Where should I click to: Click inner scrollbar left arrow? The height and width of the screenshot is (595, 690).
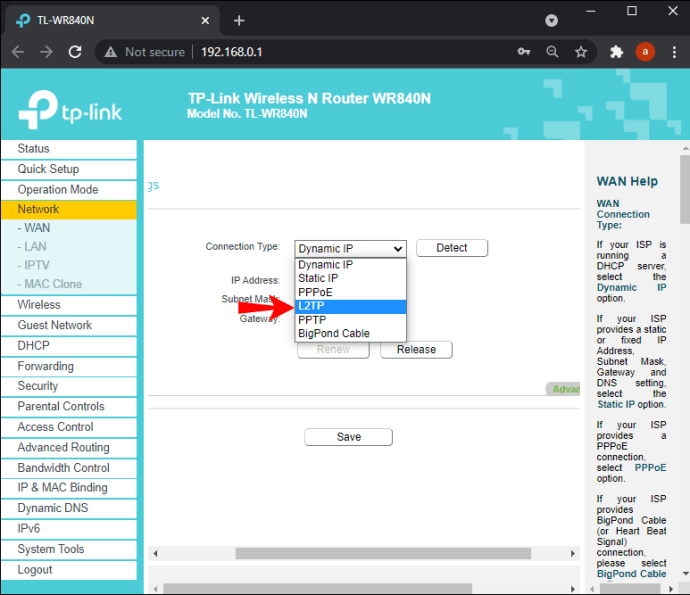[x=155, y=554]
